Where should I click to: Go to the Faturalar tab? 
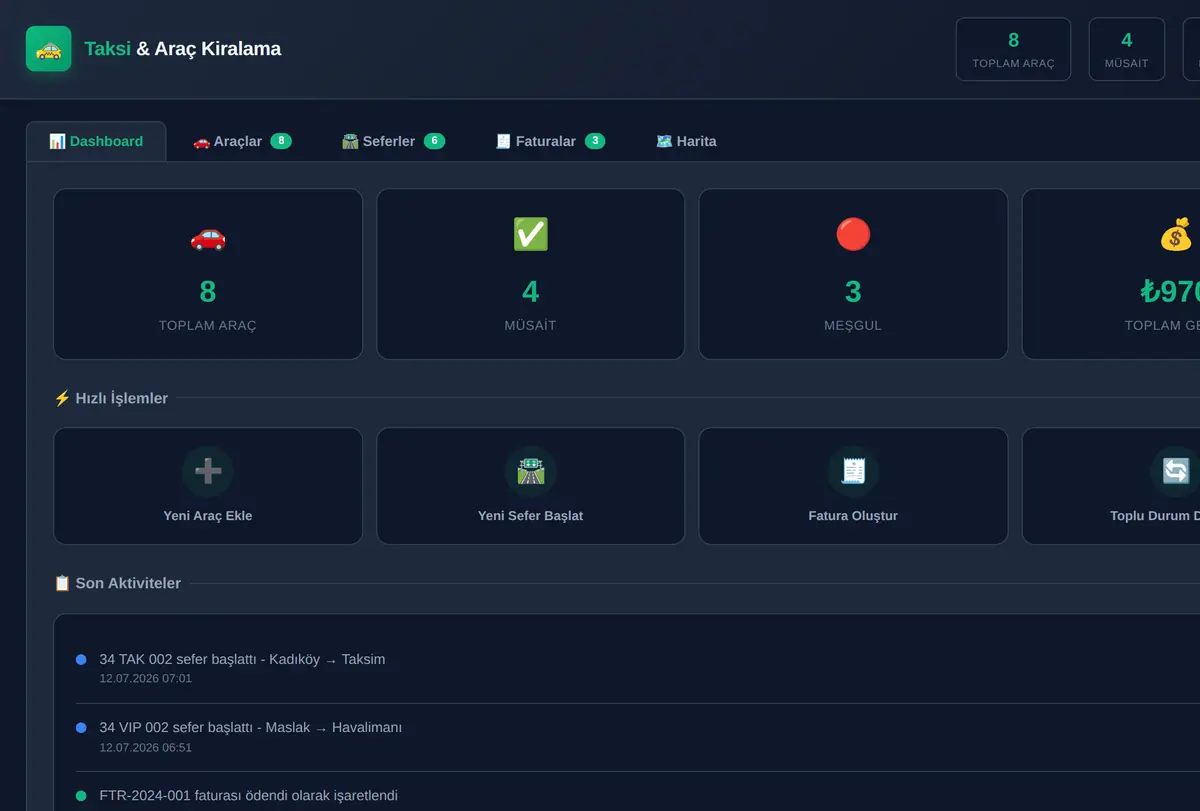[550, 141]
